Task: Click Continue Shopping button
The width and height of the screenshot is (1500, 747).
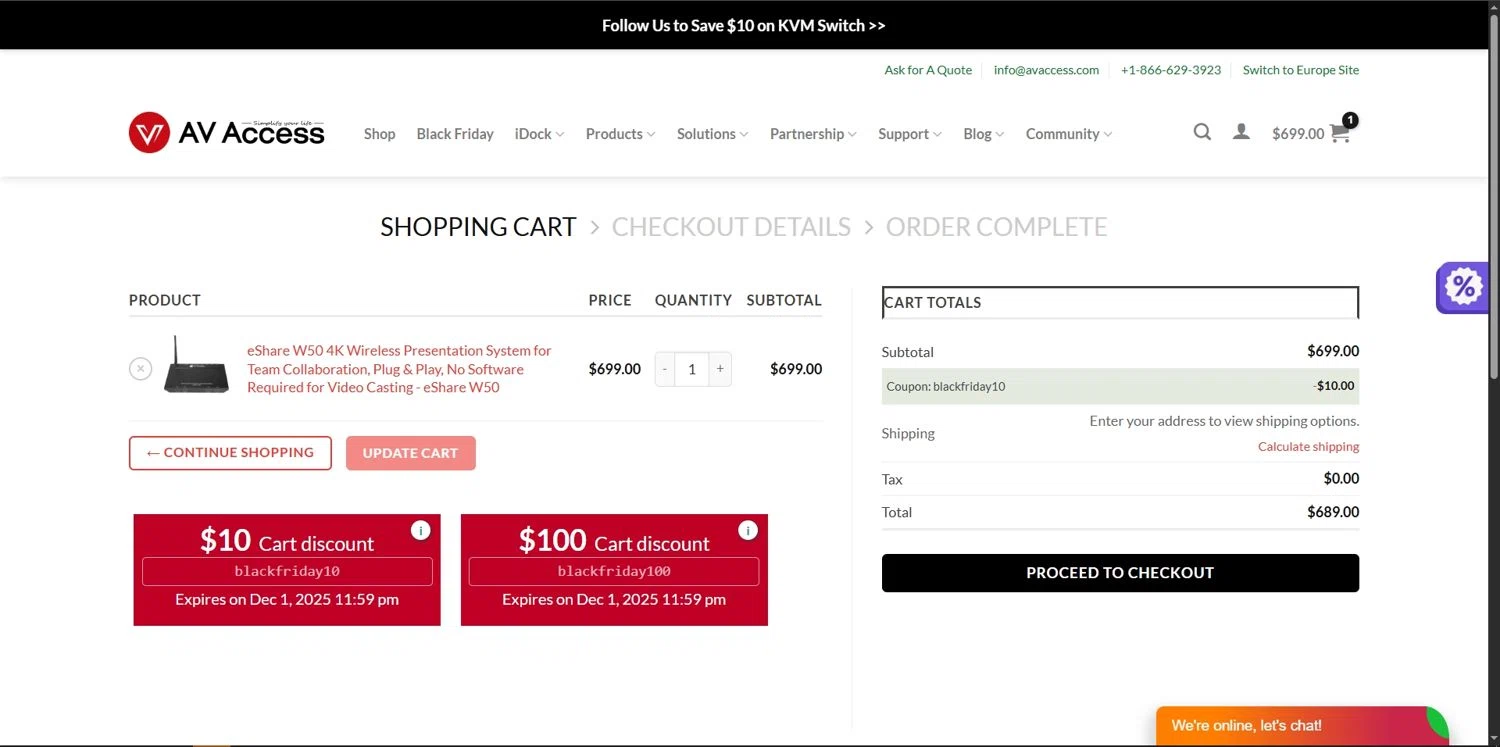Action: (x=230, y=453)
